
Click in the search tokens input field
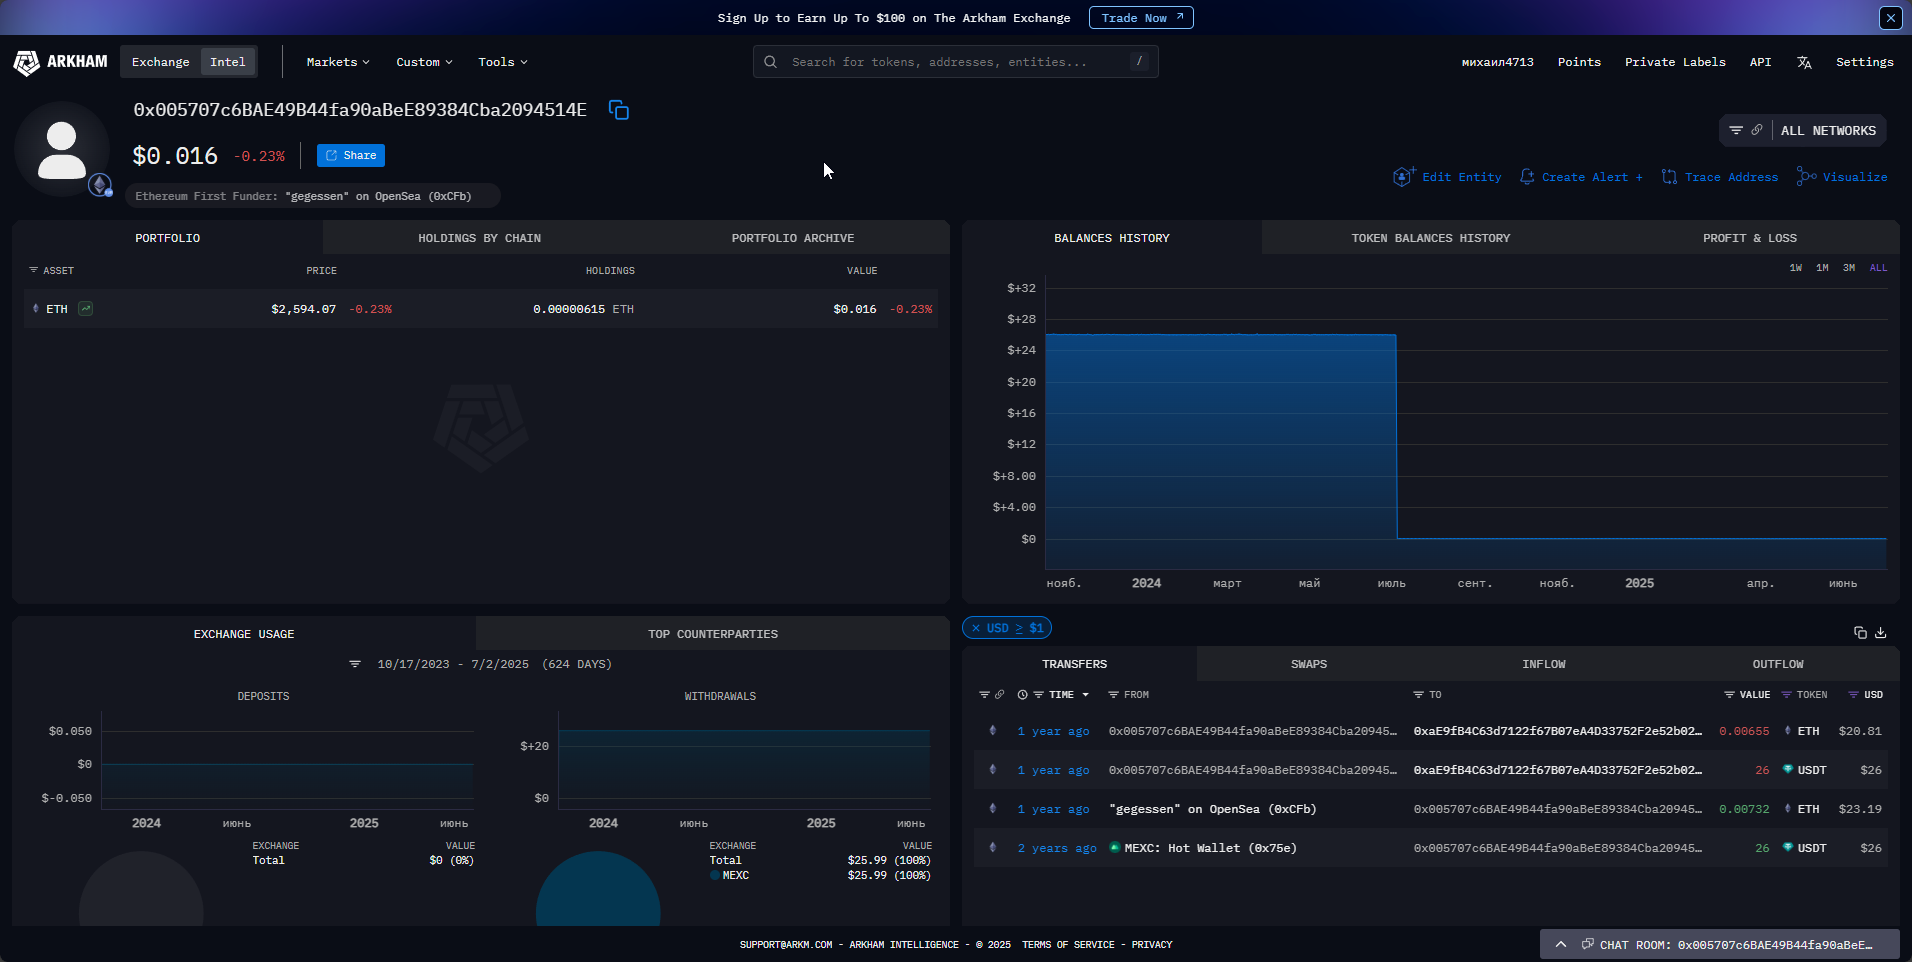[955, 62]
